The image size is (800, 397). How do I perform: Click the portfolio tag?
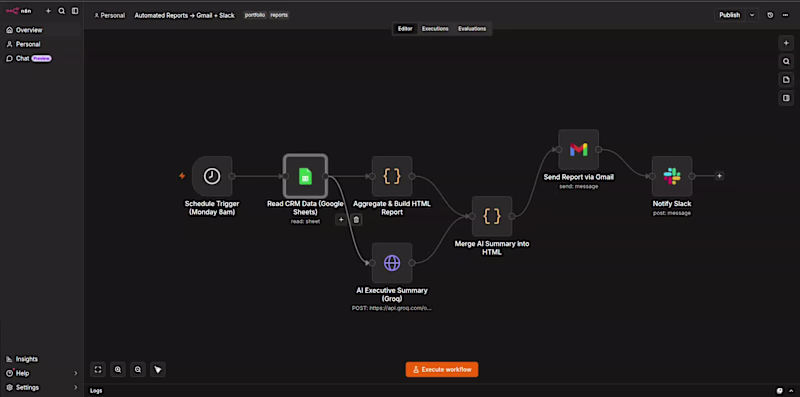click(x=255, y=15)
